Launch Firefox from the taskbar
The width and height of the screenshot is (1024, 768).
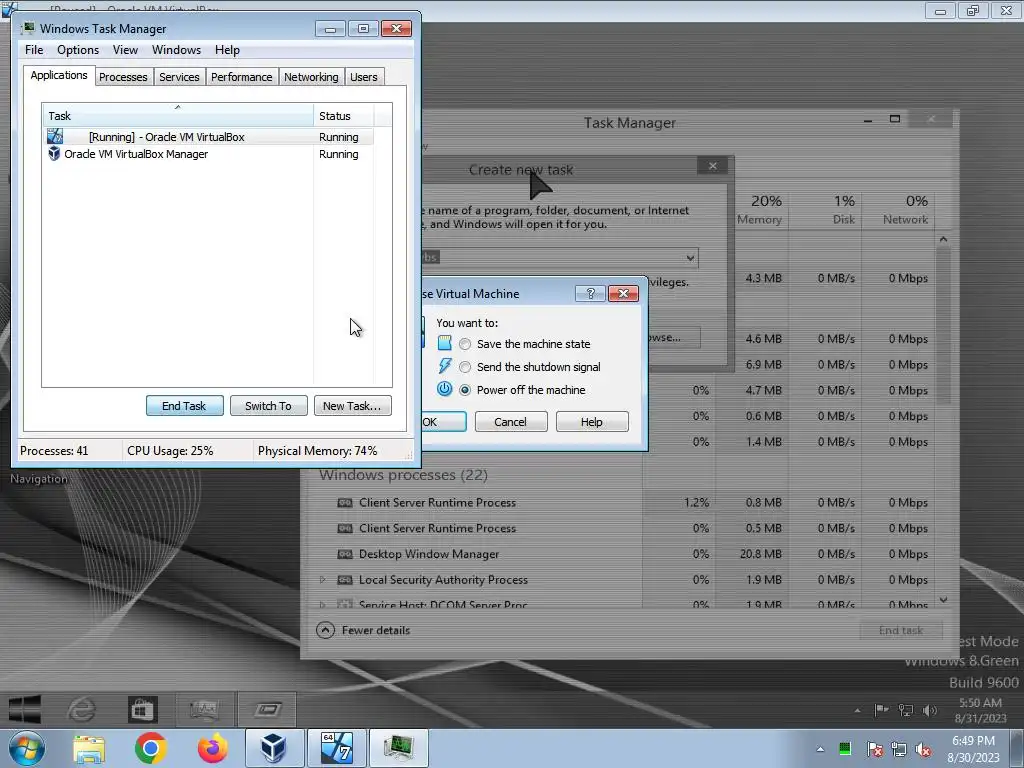click(x=212, y=748)
